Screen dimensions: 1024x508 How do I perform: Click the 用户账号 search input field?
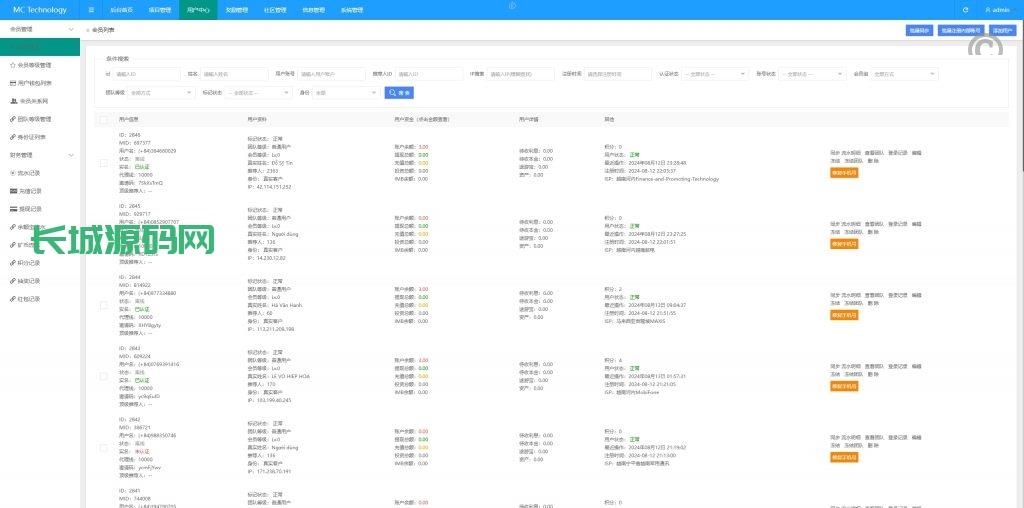[x=331, y=73]
